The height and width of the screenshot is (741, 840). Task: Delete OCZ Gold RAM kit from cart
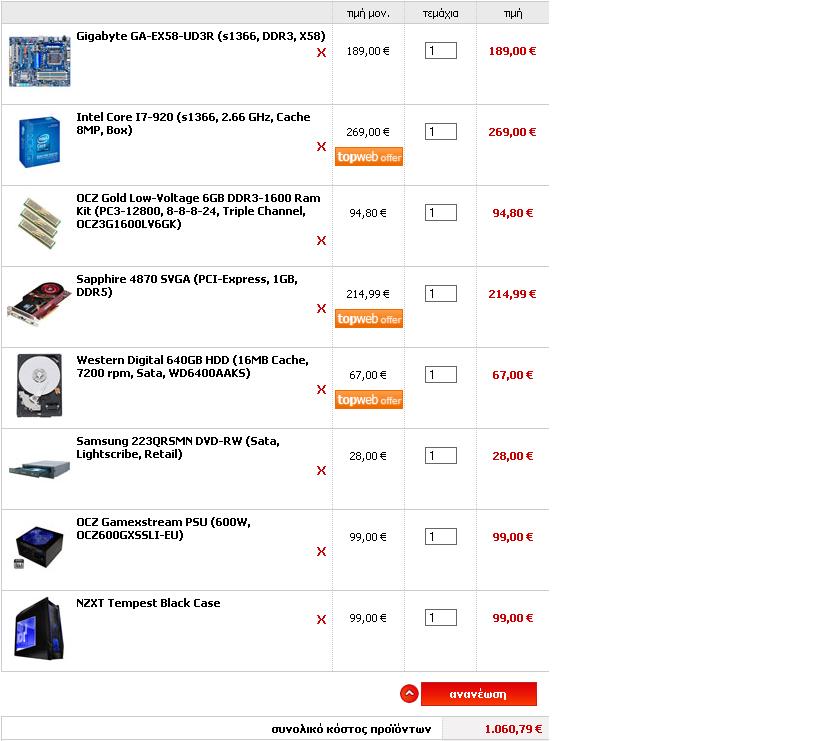click(x=321, y=241)
